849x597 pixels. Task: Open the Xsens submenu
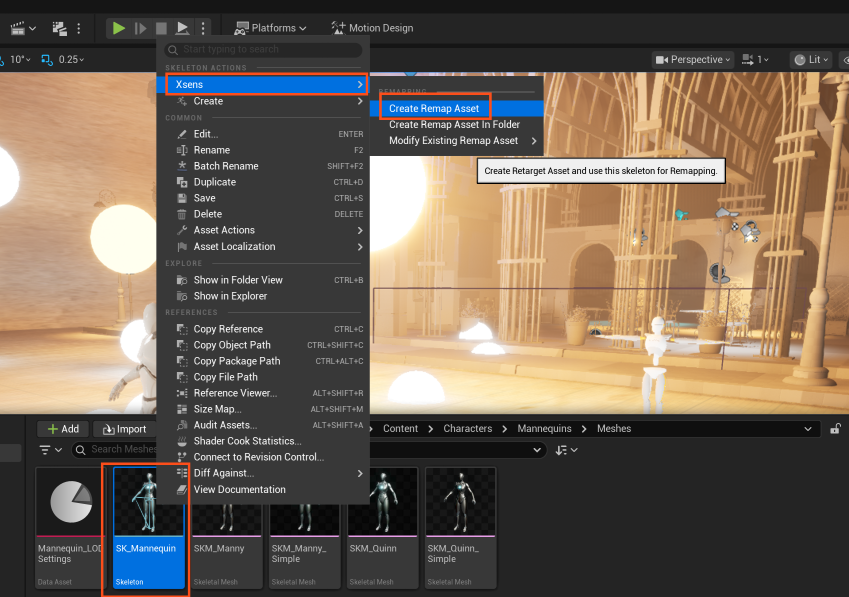click(263, 84)
